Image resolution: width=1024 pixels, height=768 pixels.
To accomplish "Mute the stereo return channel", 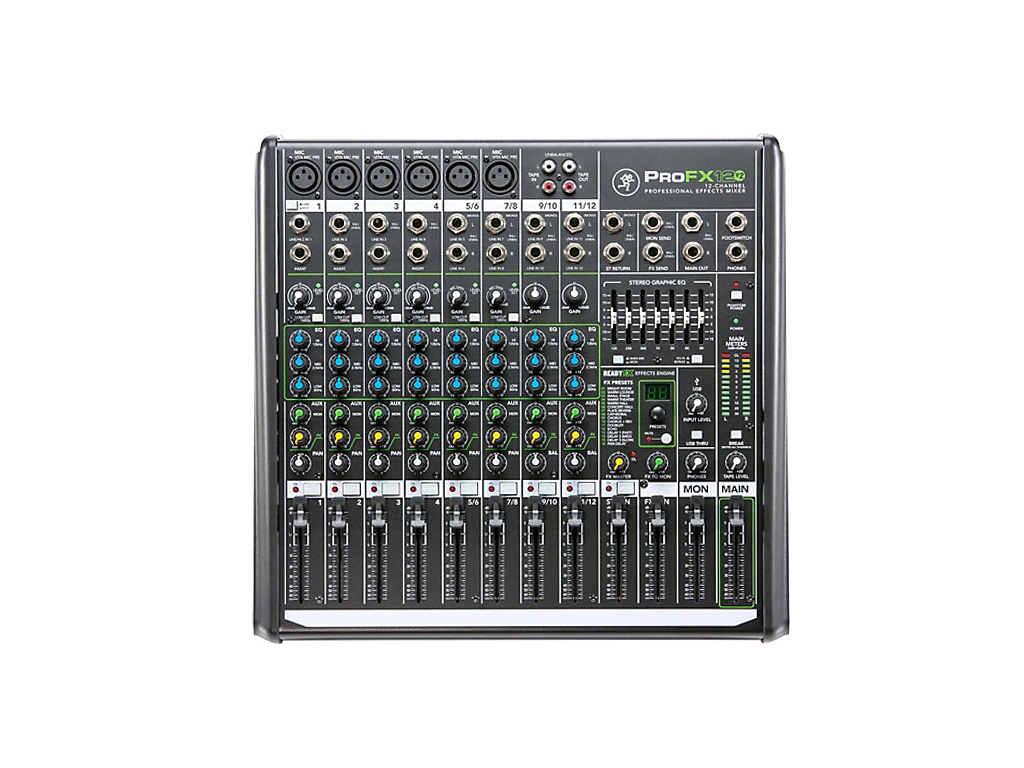I will [625, 488].
